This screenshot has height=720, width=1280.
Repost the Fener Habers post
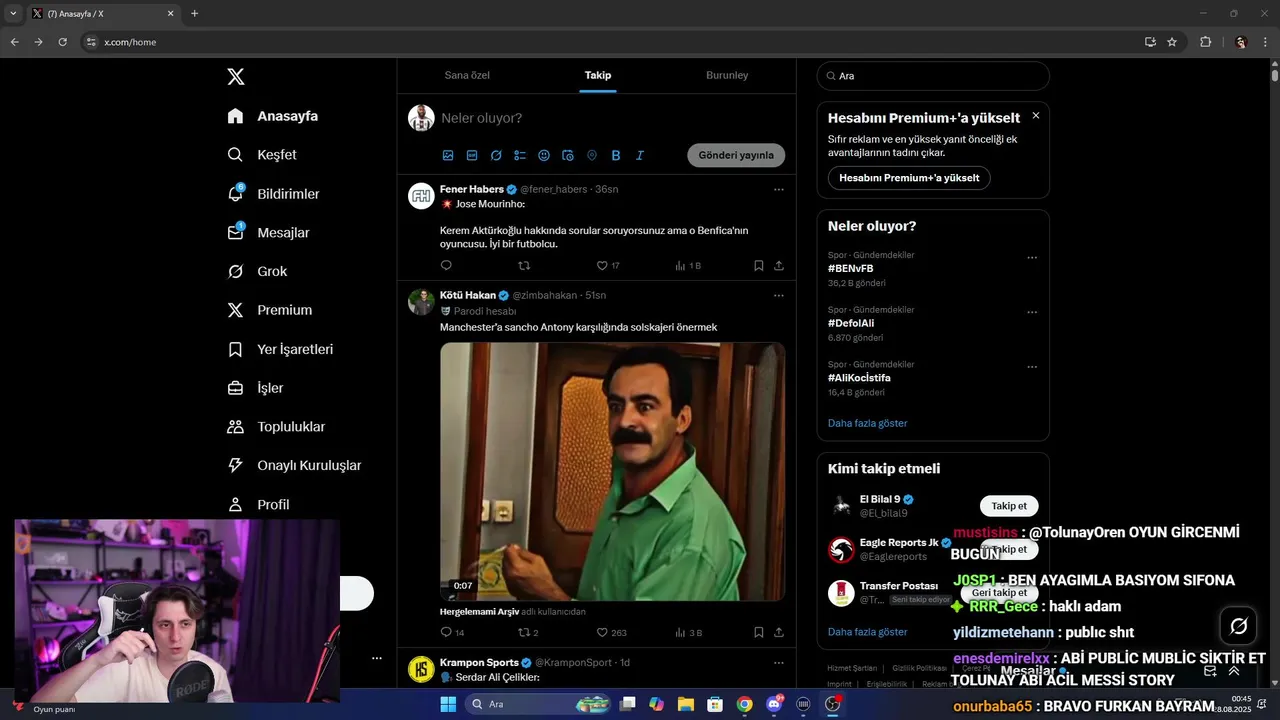[524, 266]
